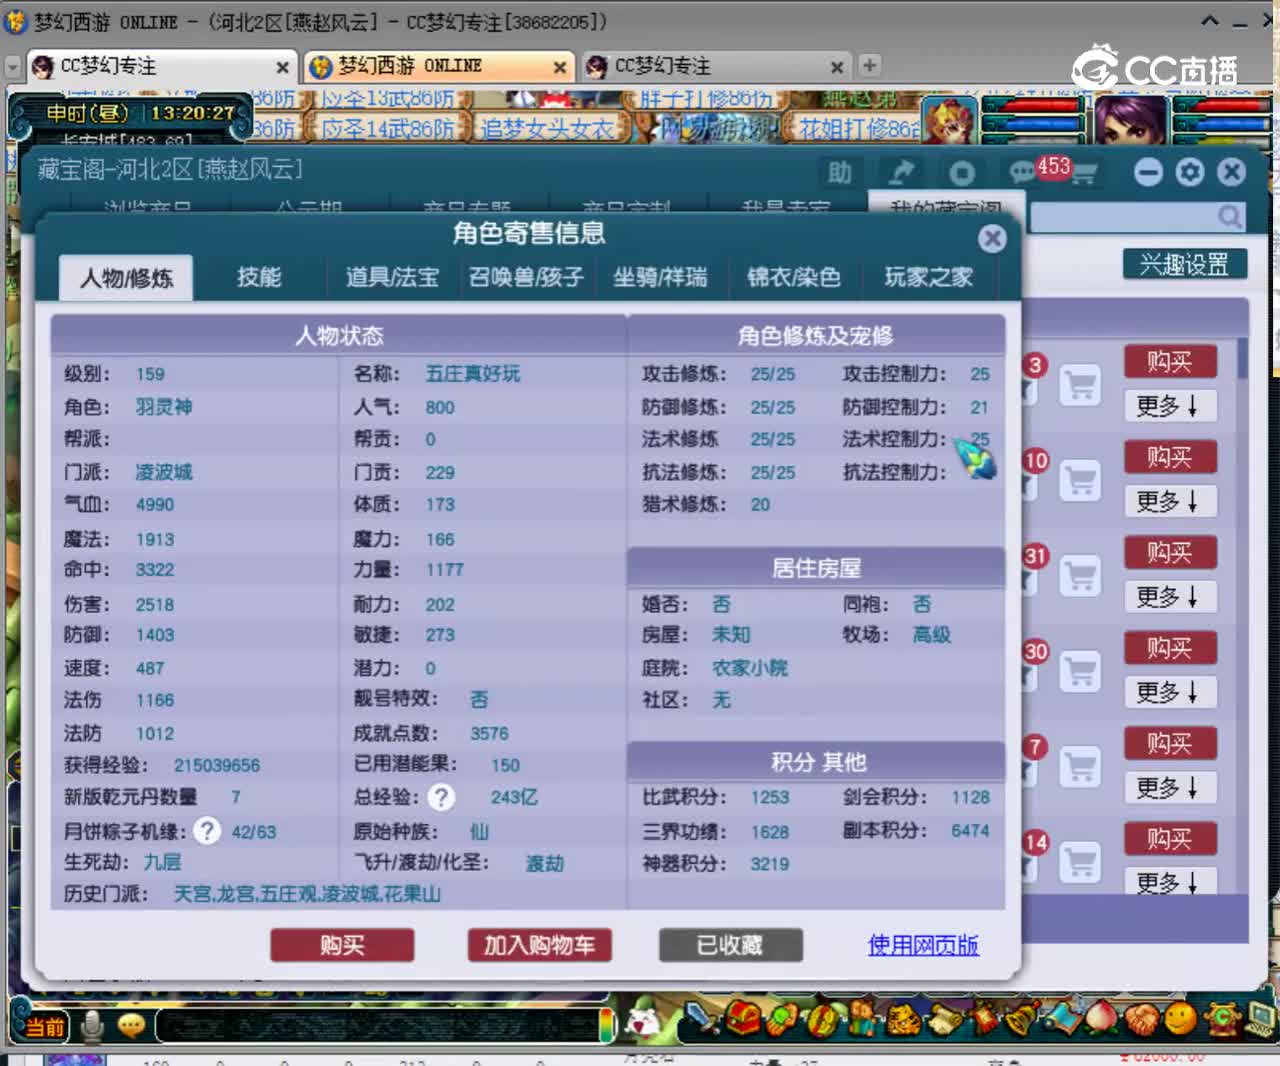Close the 梦幻西游 ONLINE tab
The height and width of the screenshot is (1066, 1280).
click(560, 67)
